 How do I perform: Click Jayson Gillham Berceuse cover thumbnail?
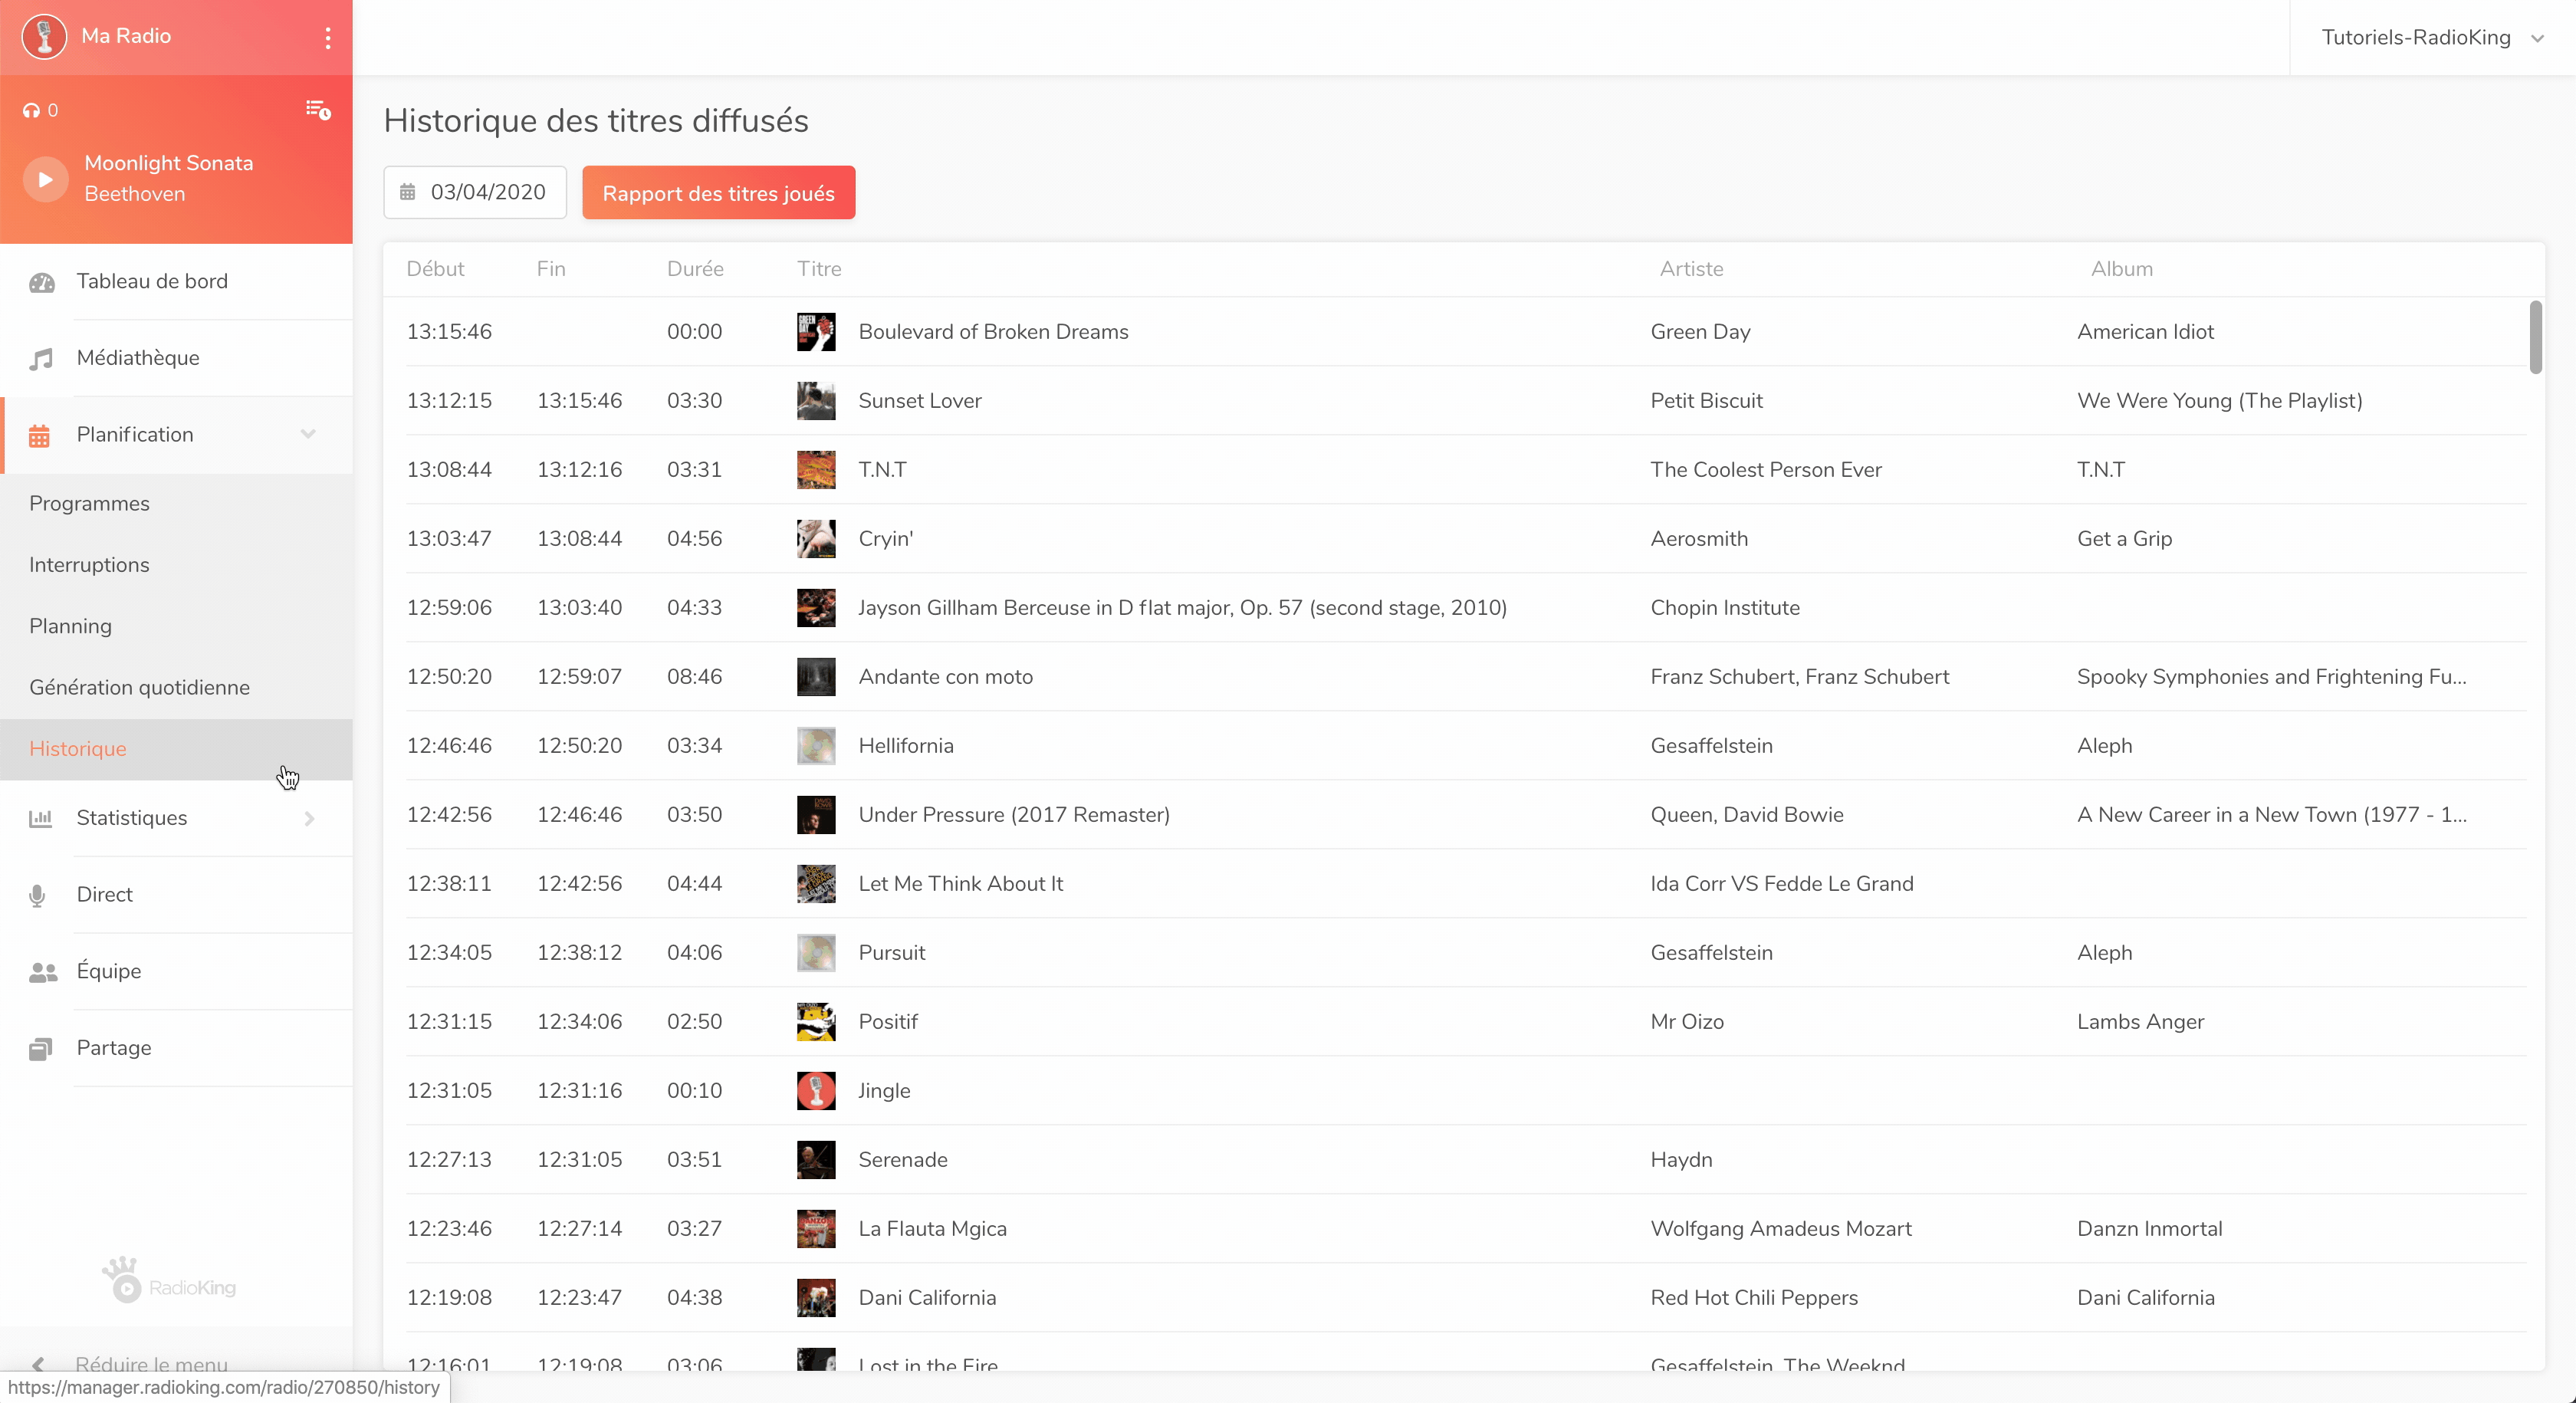tap(816, 608)
